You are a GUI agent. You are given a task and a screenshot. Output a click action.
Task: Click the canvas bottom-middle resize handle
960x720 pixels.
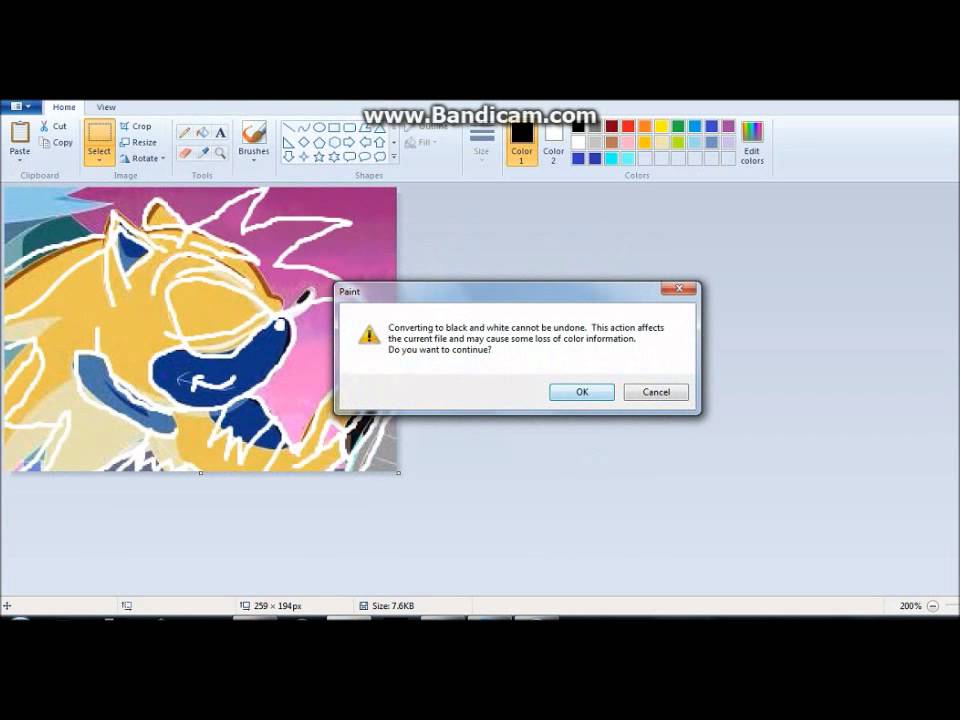click(x=201, y=473)
